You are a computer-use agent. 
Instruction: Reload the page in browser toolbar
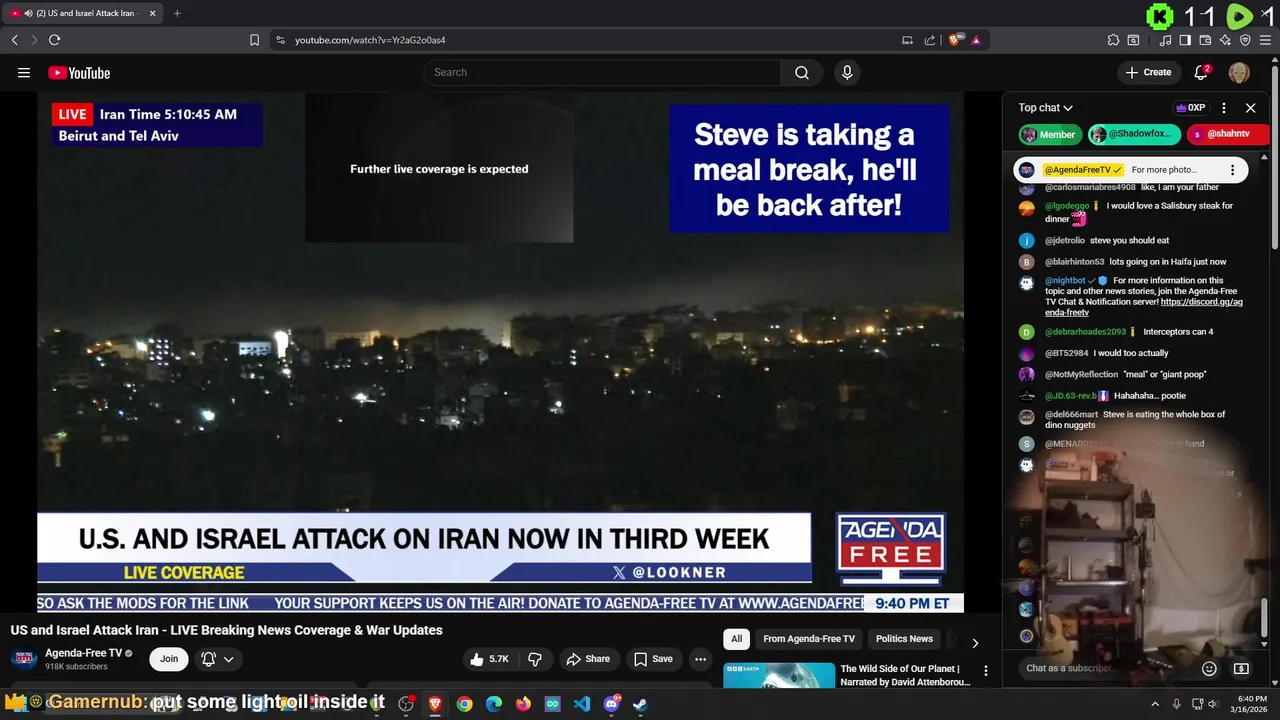click(54, 40)
